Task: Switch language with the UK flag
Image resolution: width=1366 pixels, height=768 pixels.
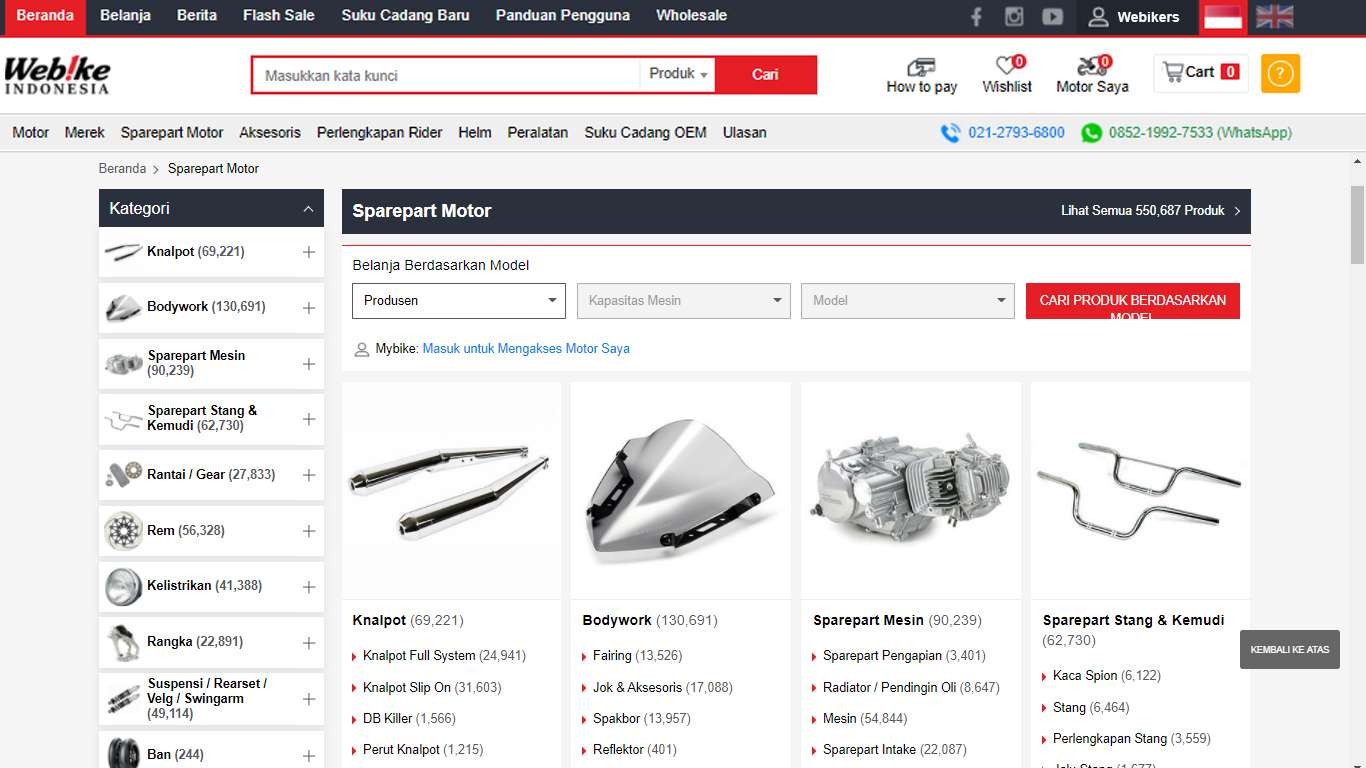Action: (x=1274, y=16)
